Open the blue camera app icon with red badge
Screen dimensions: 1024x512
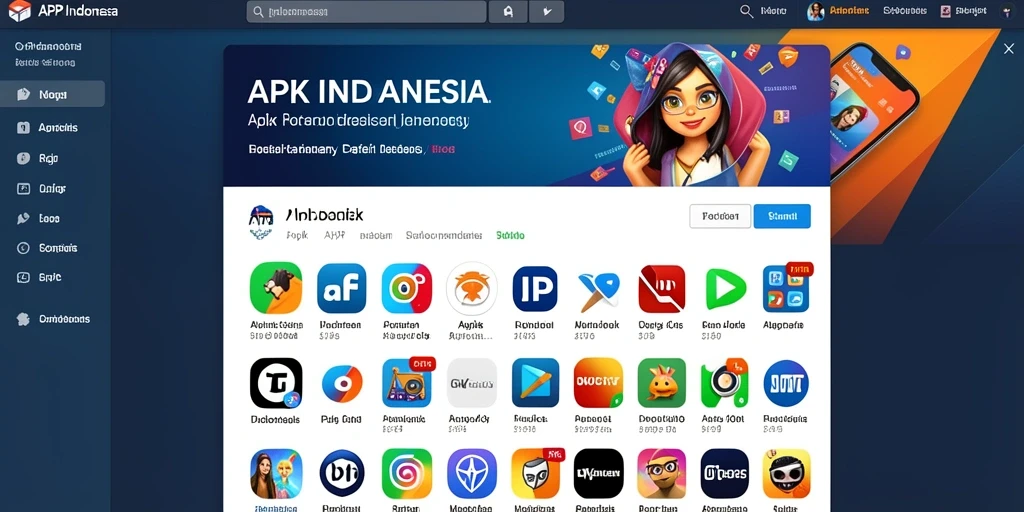tap(406, 383)
